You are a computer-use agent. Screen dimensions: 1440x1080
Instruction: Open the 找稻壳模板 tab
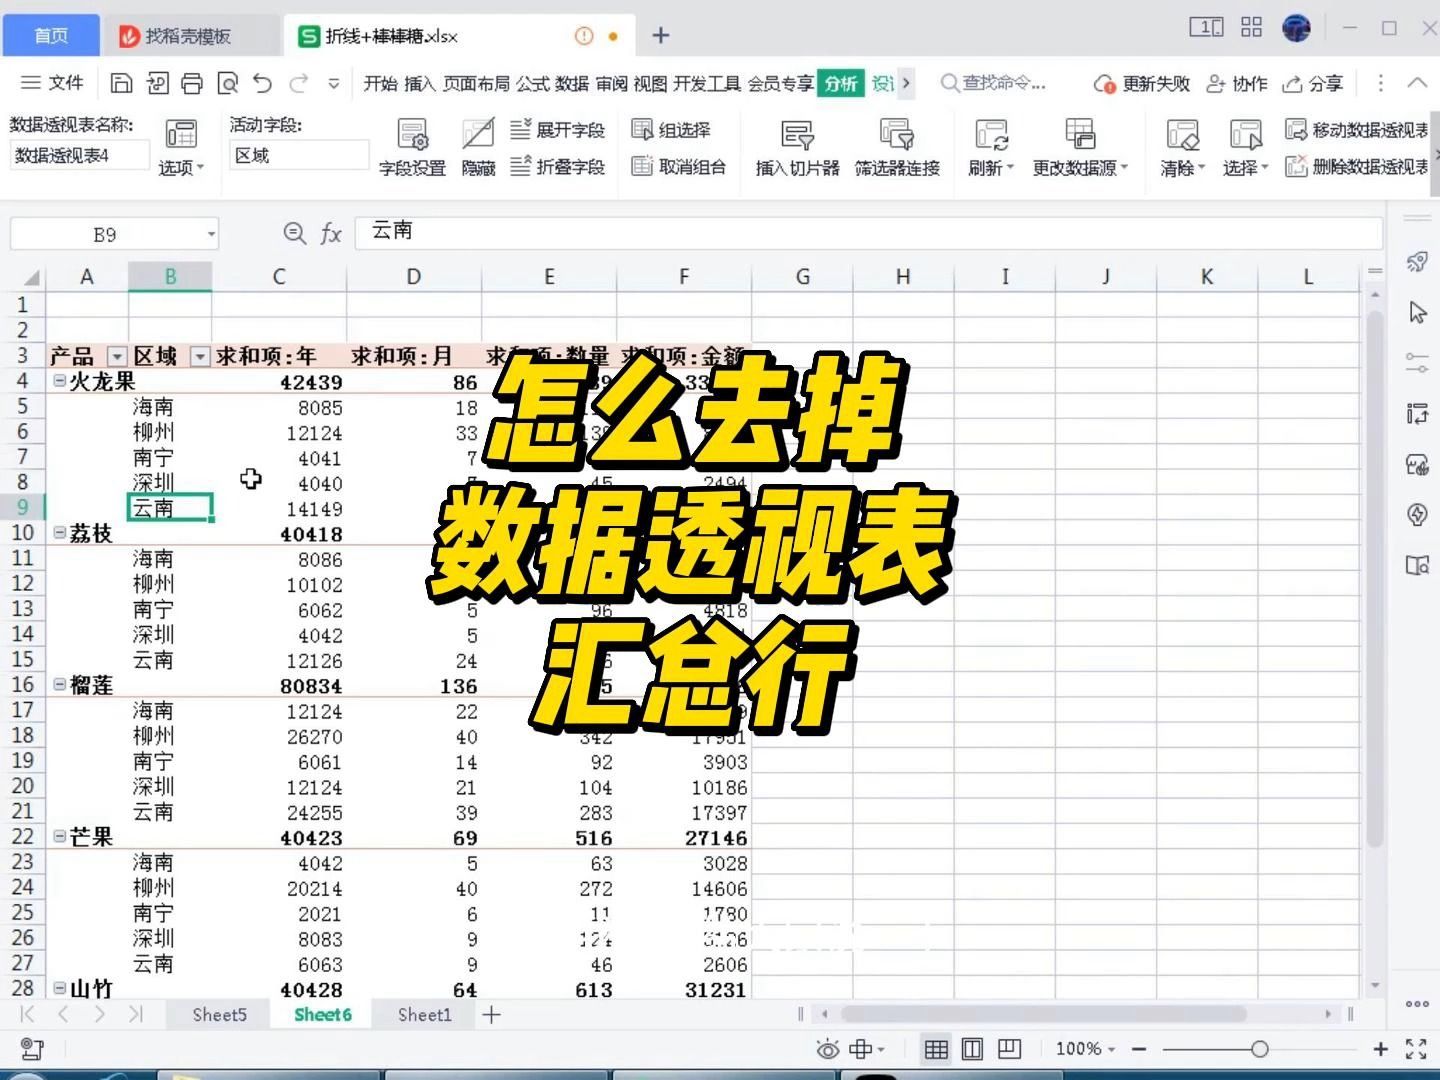188,36
